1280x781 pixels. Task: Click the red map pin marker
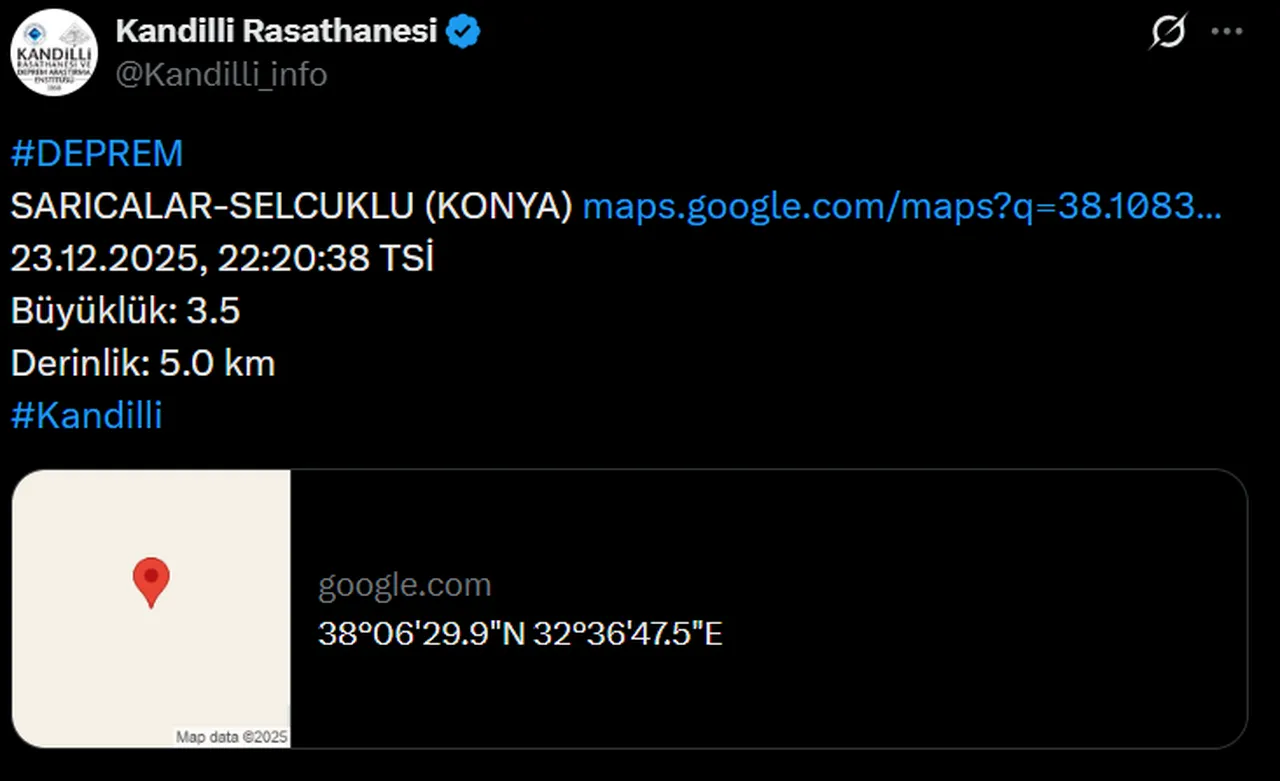(151, 581)
